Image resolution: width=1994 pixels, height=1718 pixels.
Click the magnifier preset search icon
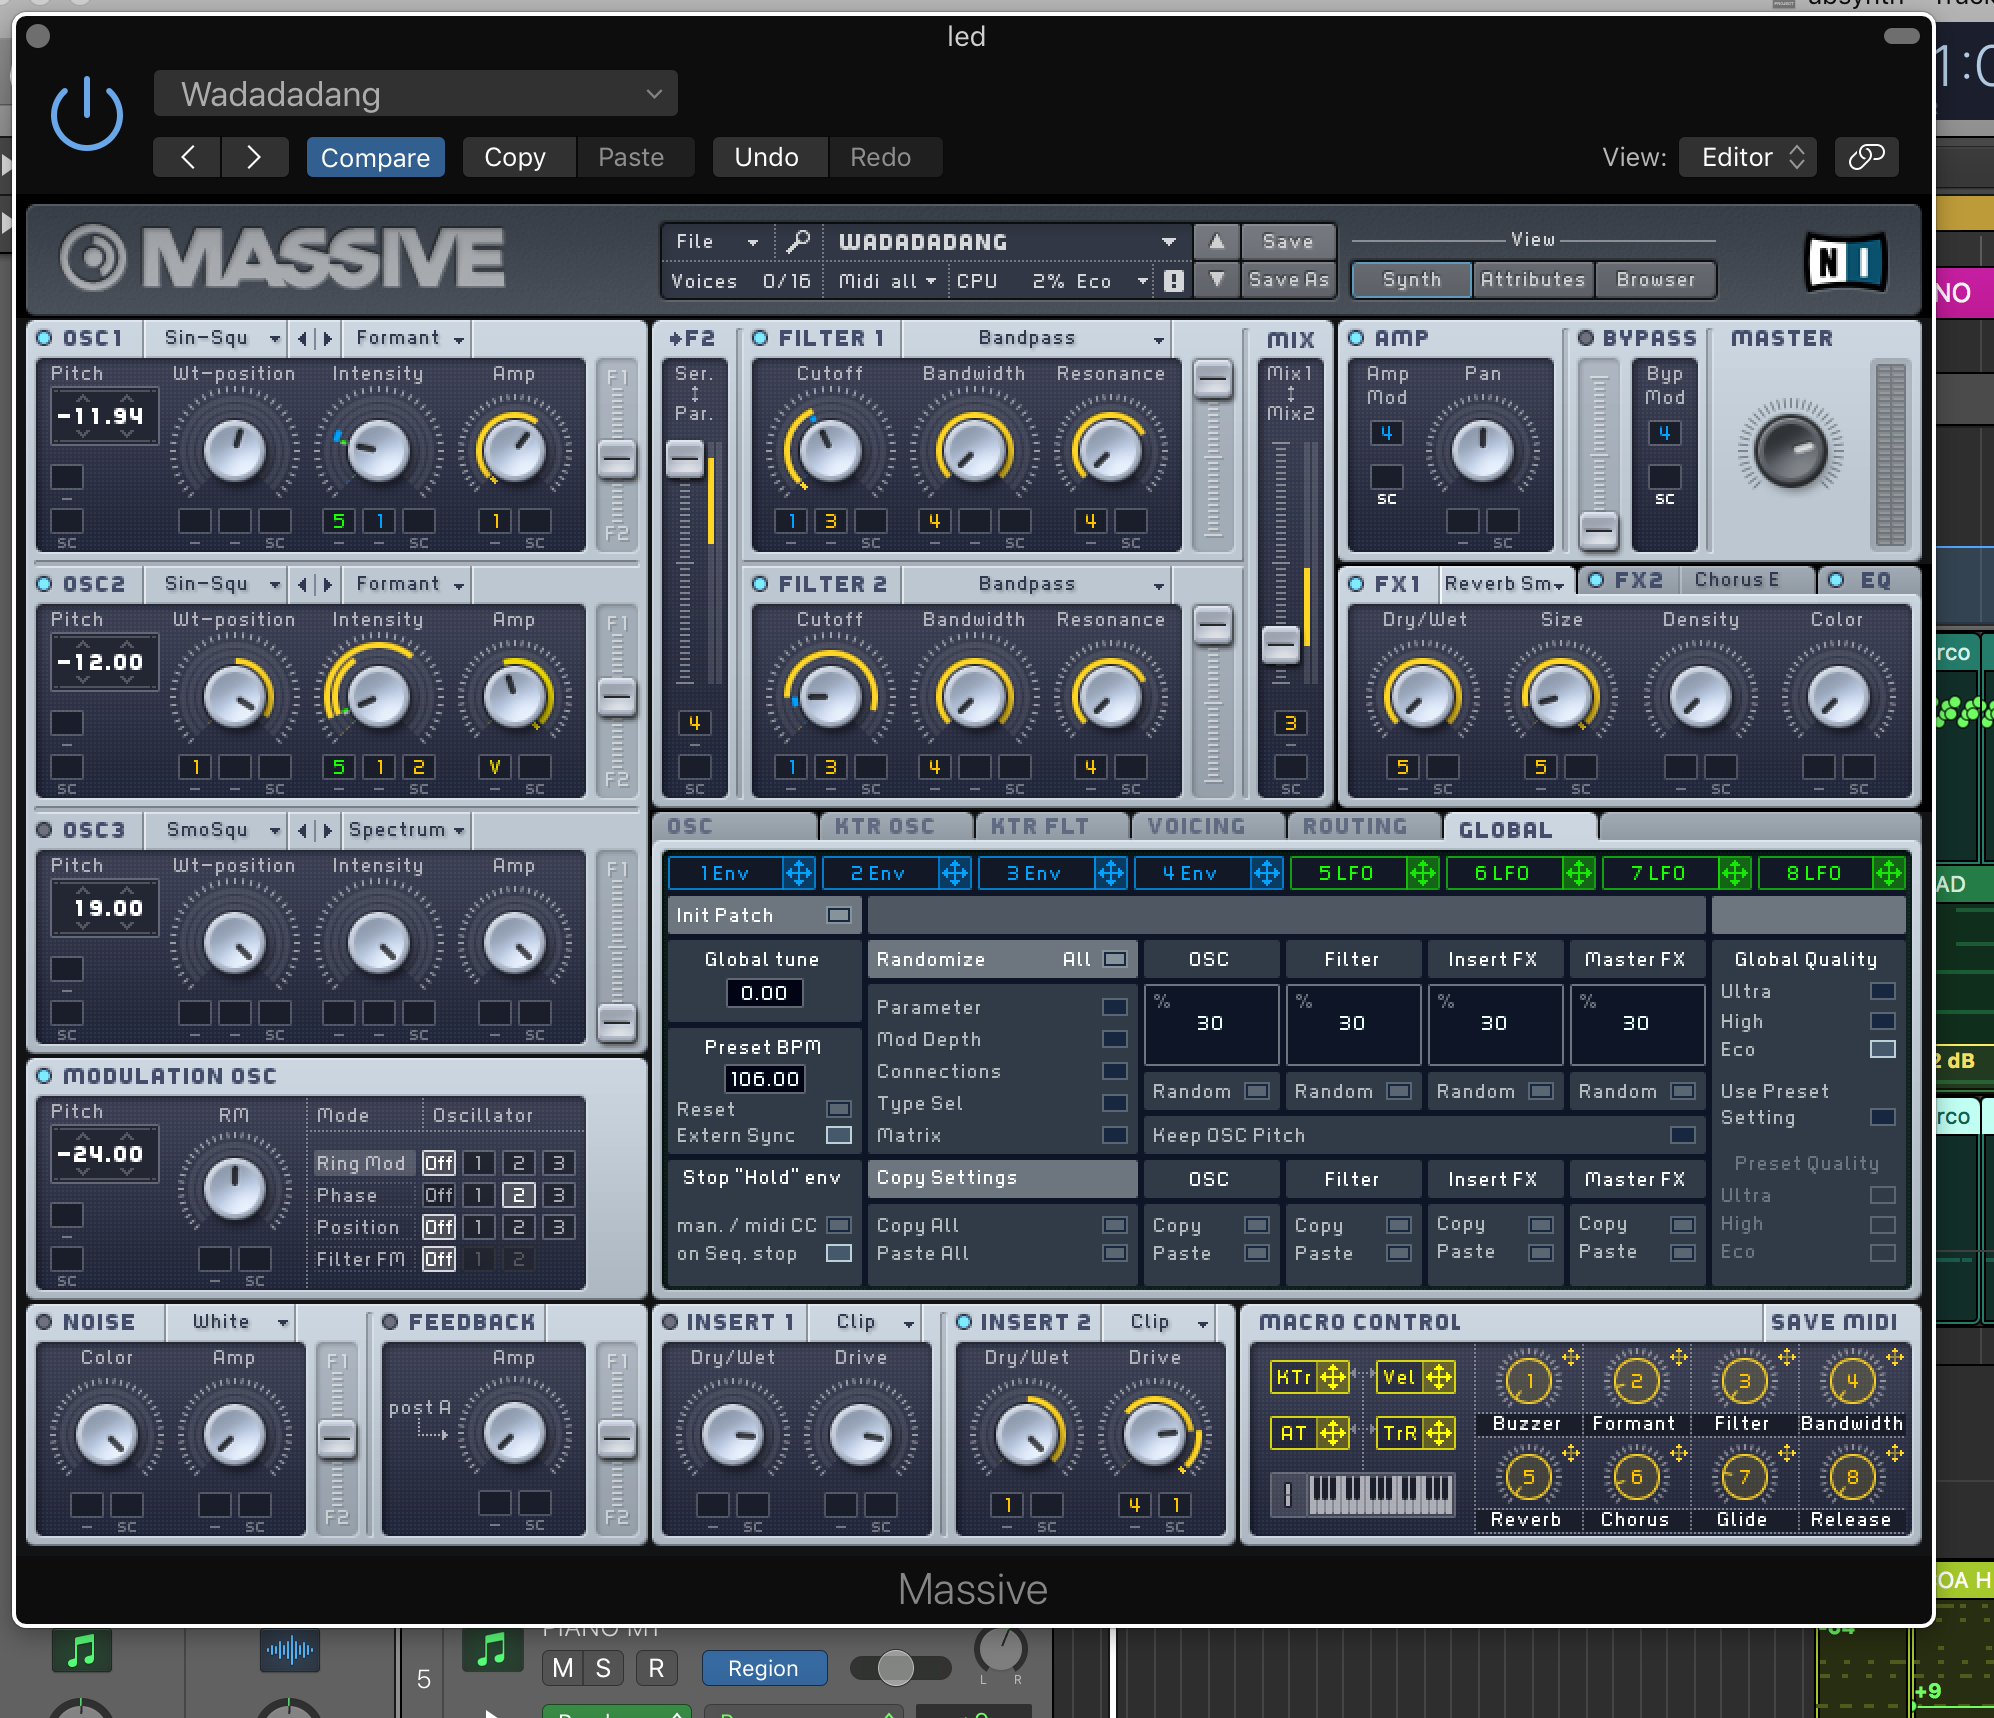point(798,241)
